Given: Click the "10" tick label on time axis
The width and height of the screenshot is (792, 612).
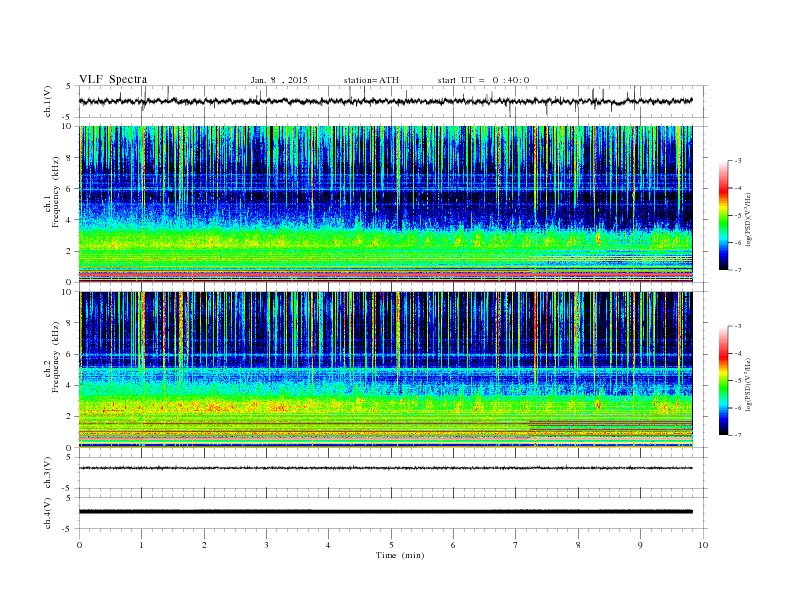Looking at the screenshot, I should pyautogui.click(x=703, y=545).
